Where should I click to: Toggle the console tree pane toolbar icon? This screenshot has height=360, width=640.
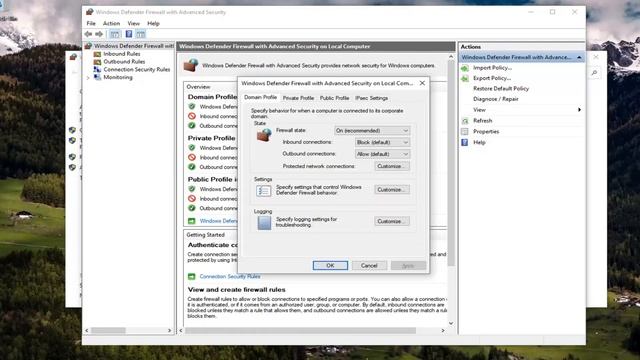115,34
